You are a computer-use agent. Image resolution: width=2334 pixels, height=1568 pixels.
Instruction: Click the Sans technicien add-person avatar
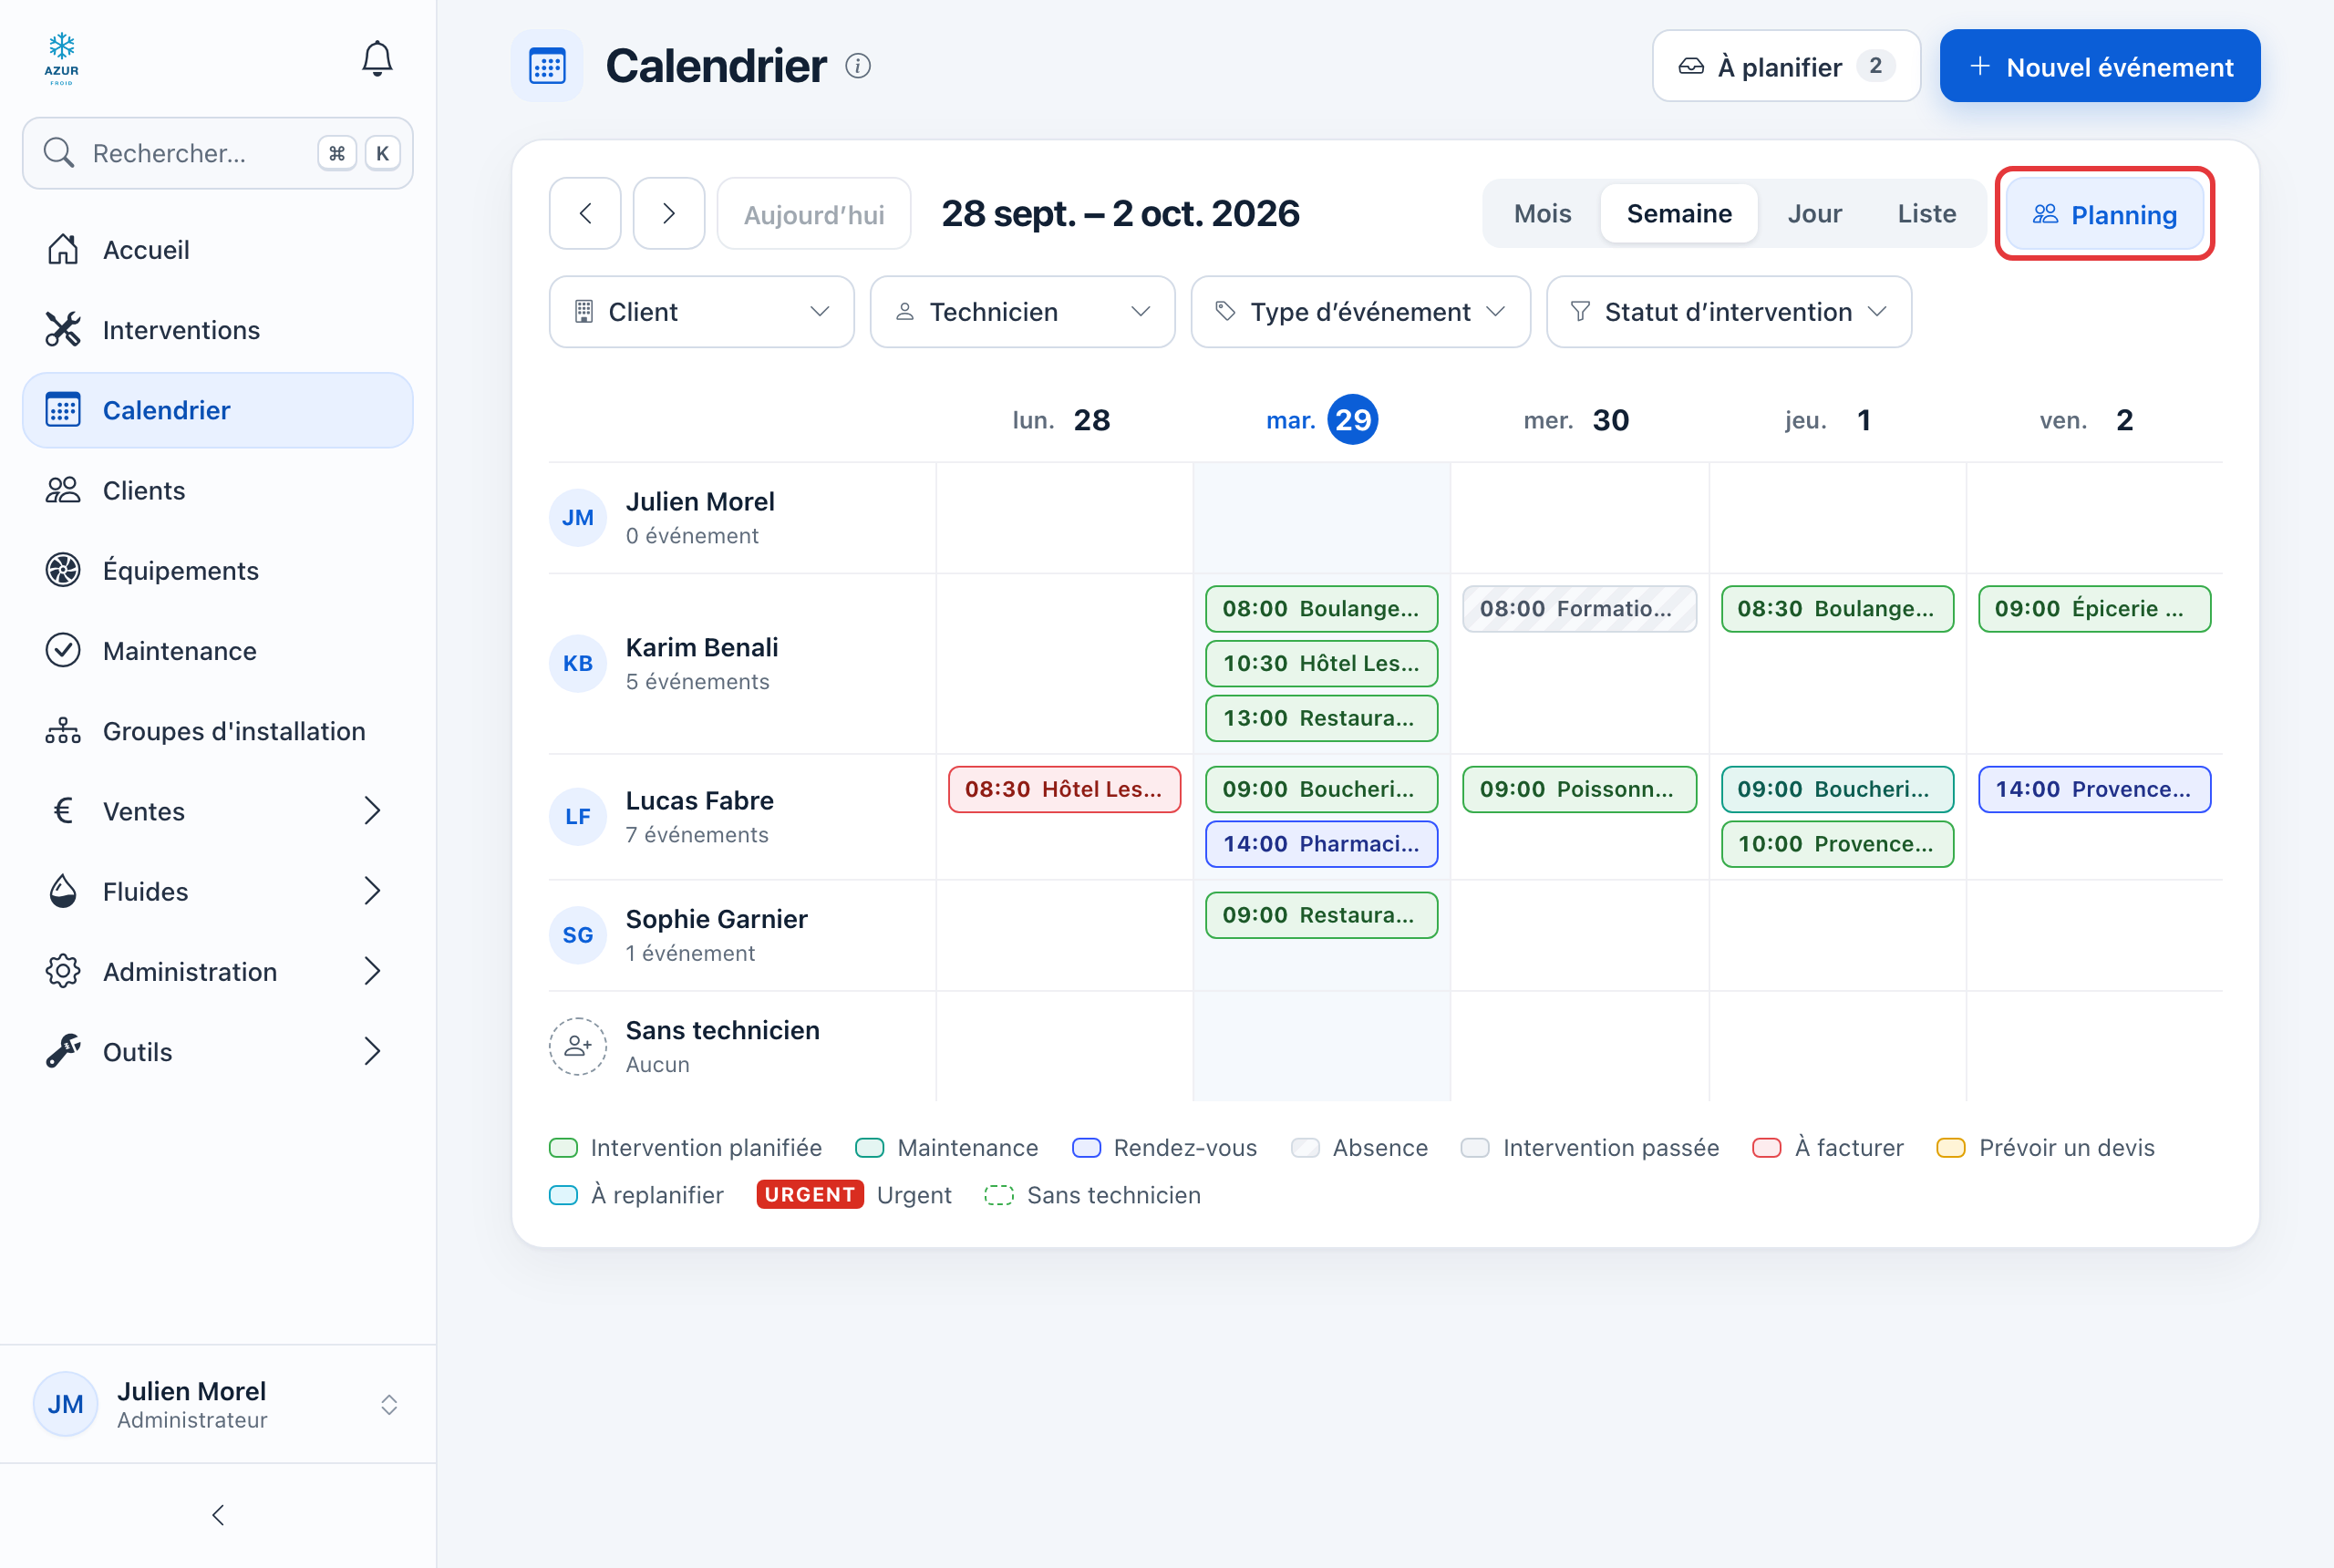(x=578, y=1046)
